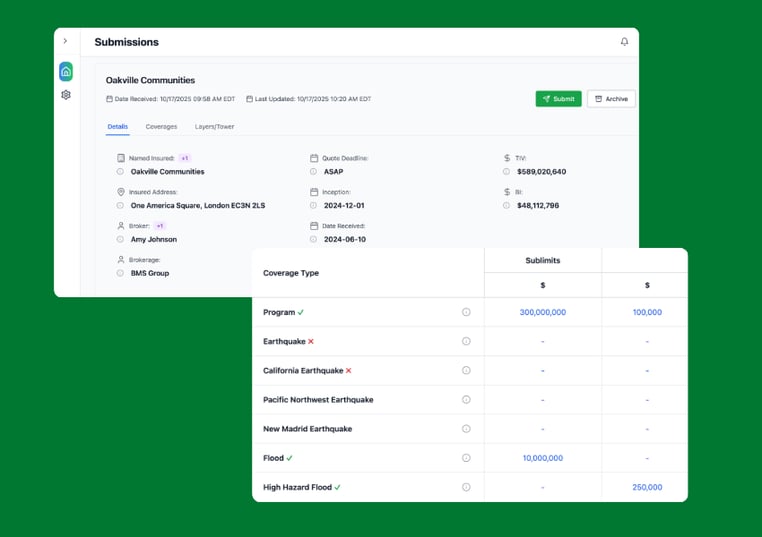
Task: Click the Program sublimit value 300,000,000
Action: pyautogui.click(x=542, y=312)
